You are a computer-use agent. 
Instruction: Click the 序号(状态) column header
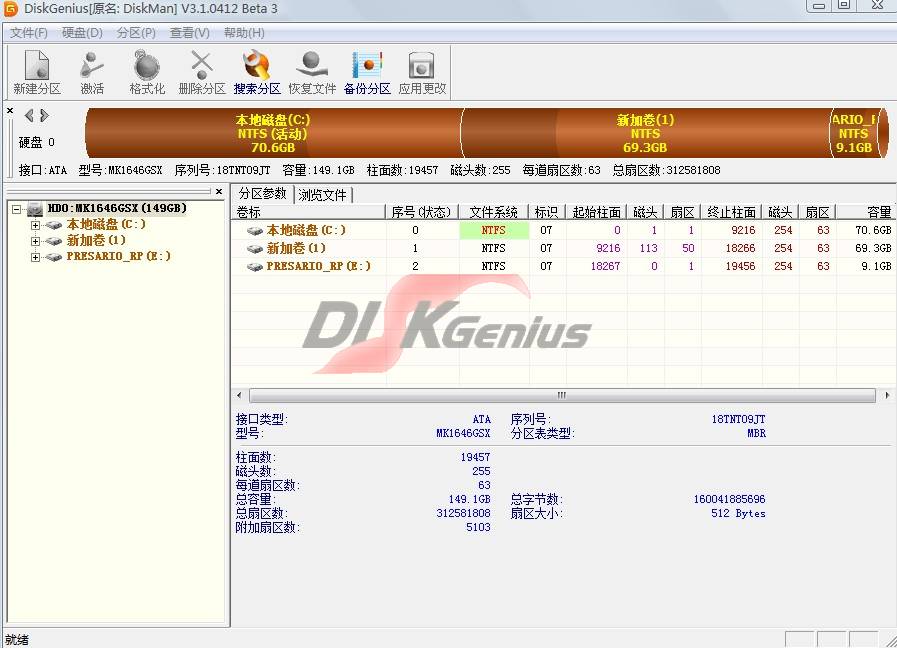pyautogui.click(x=422, y=212)
